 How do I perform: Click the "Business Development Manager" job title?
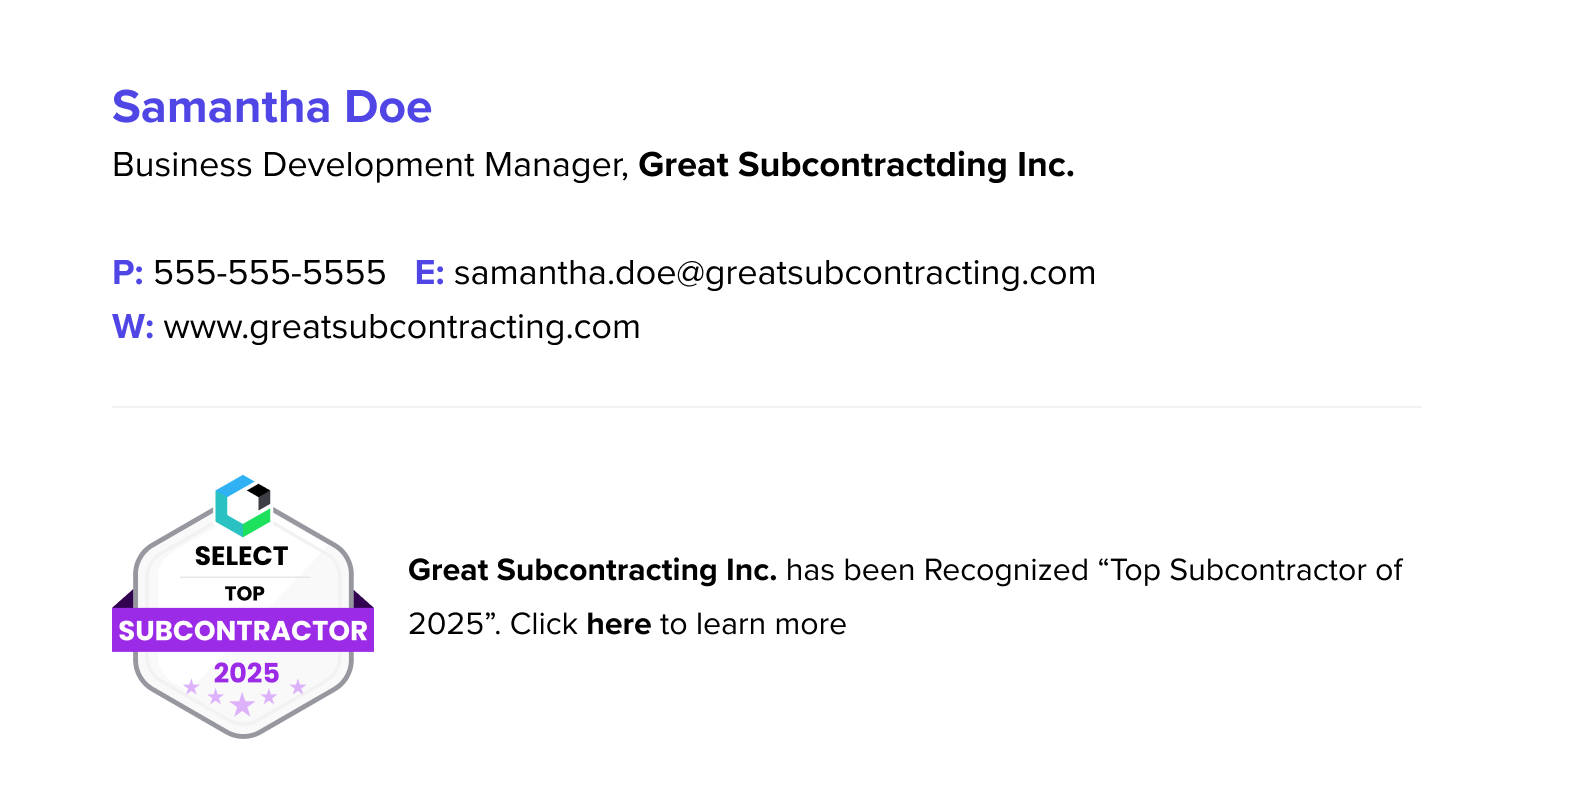click(370, 165)
